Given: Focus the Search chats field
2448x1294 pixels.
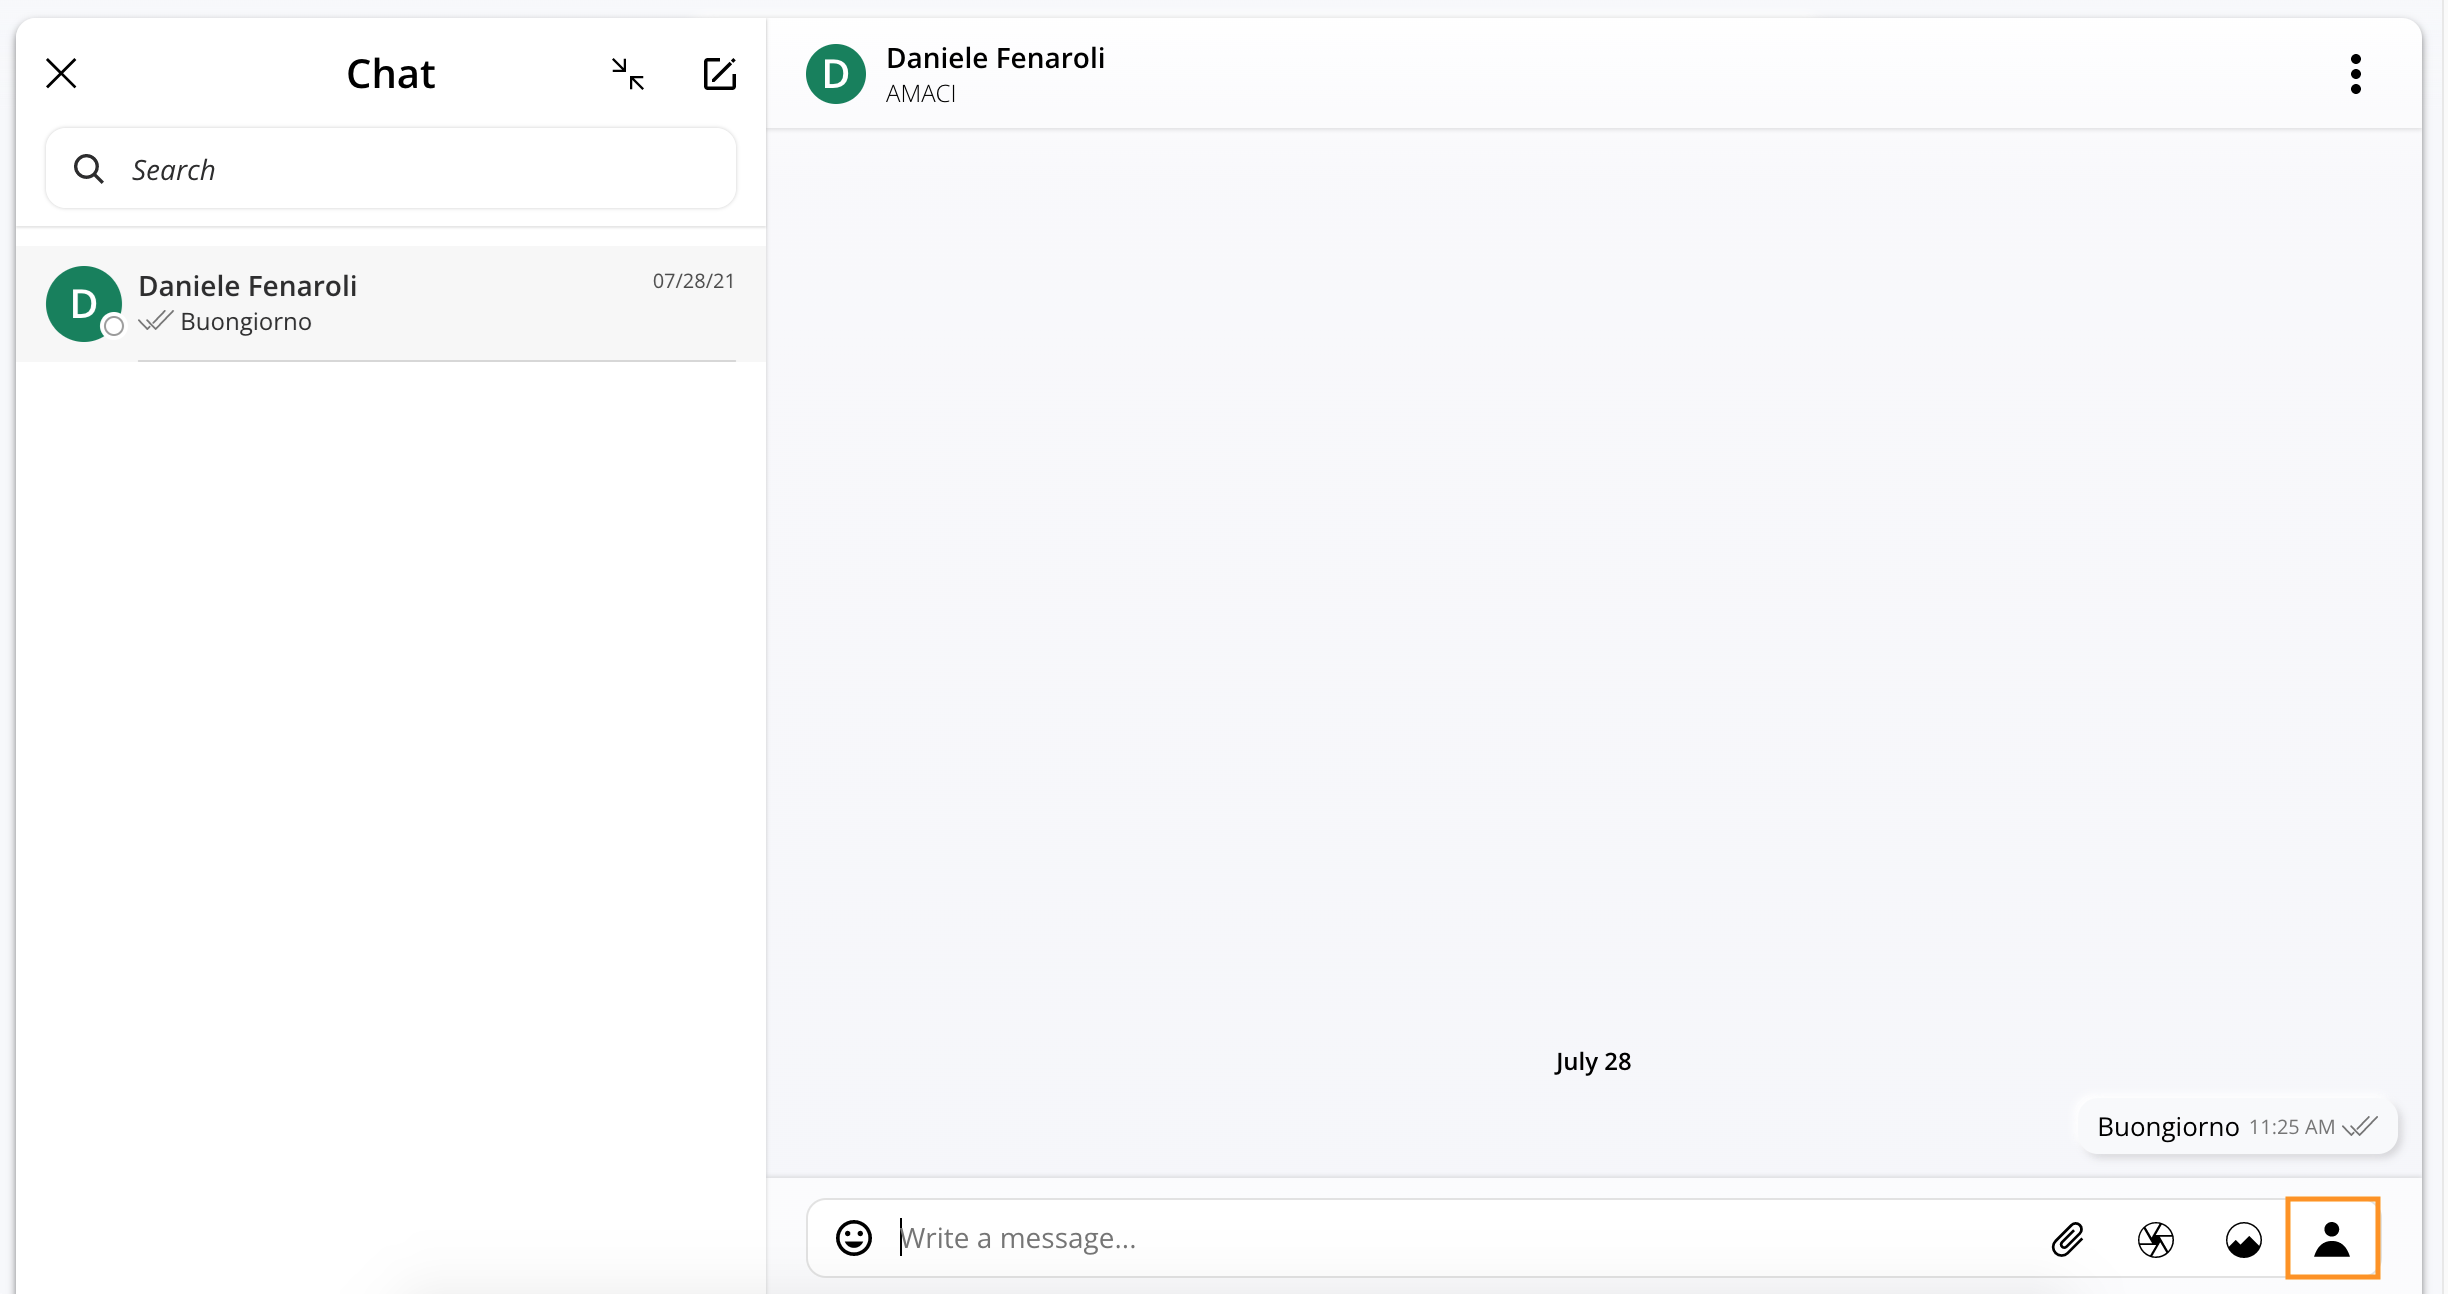Looking at the screenshot, I should pos(391,168).
